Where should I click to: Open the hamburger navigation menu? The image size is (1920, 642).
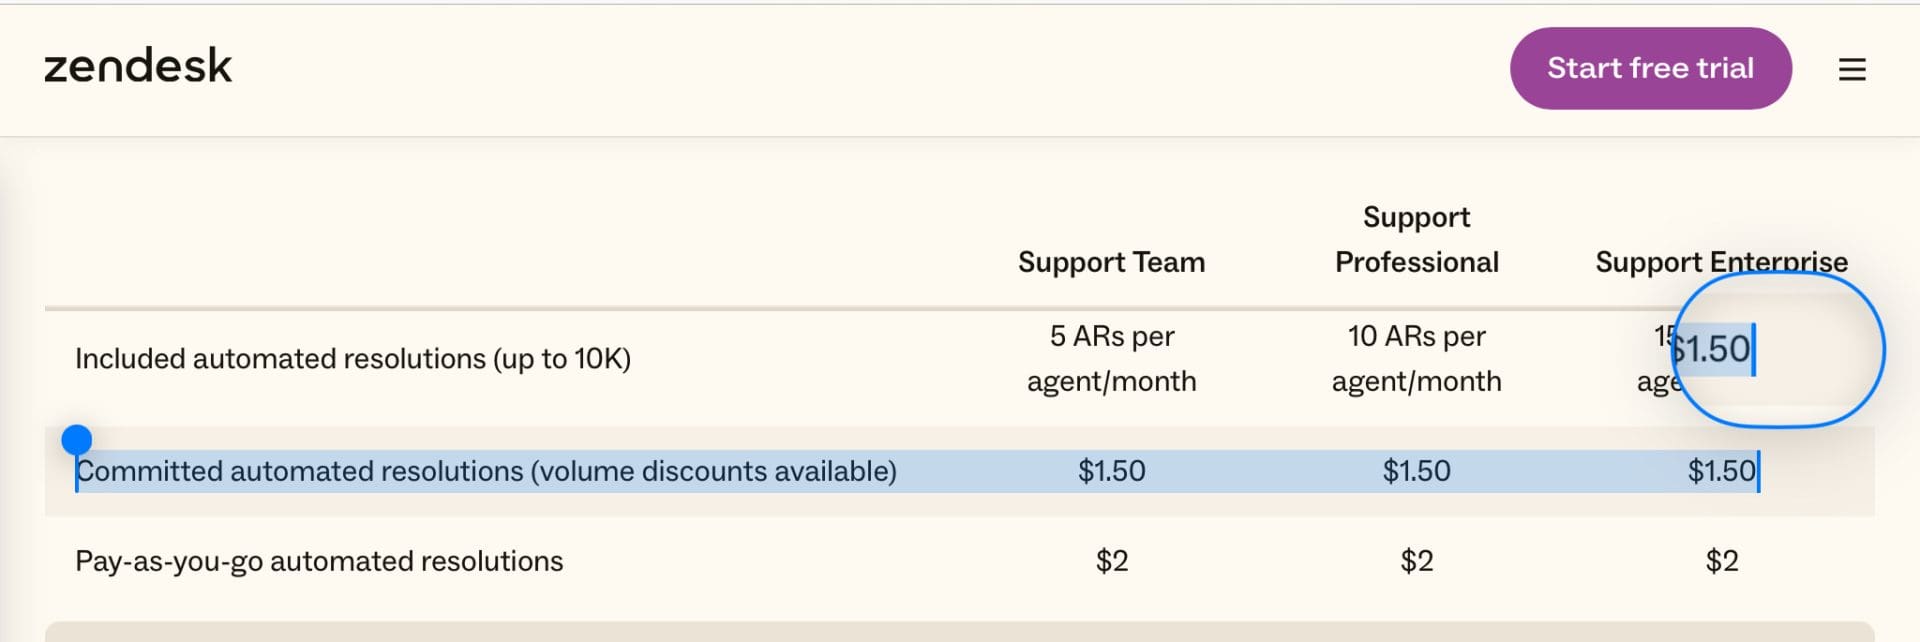pos(1852,69)
